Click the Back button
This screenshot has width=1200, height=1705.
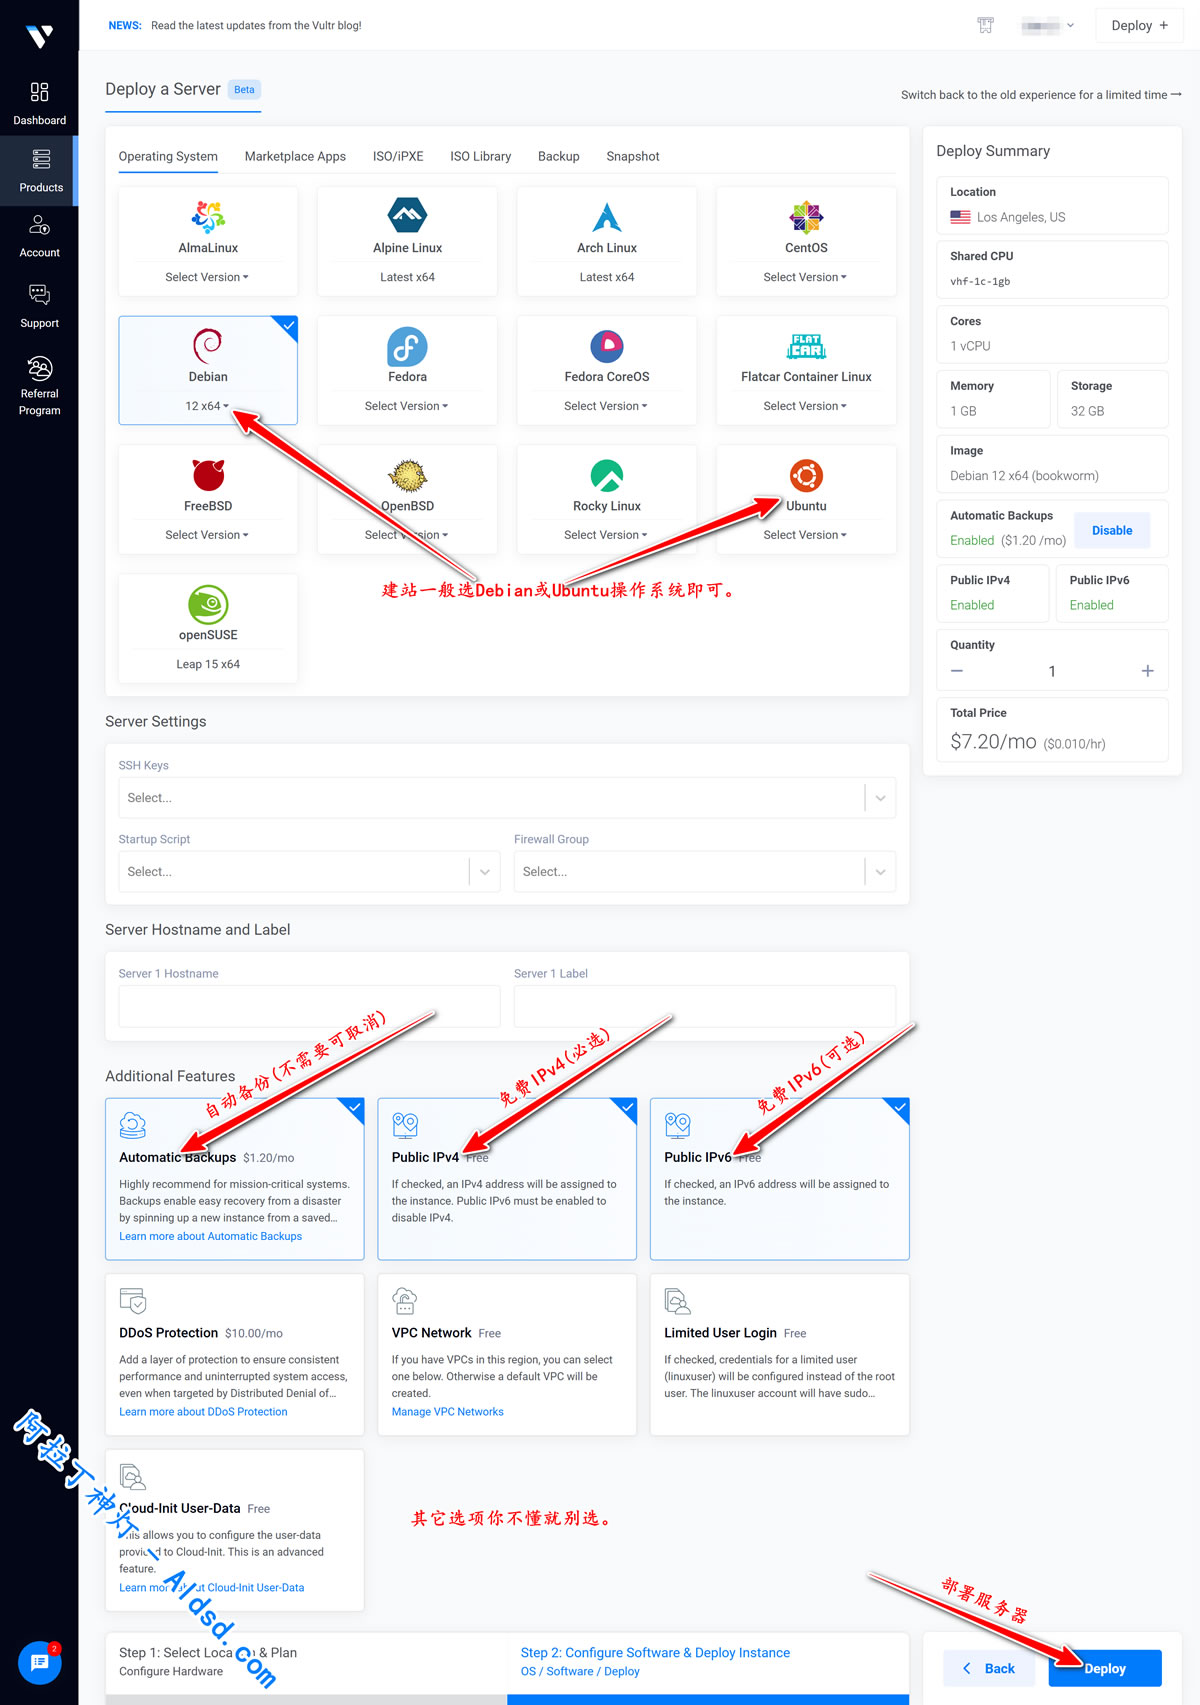[988, 1668]
